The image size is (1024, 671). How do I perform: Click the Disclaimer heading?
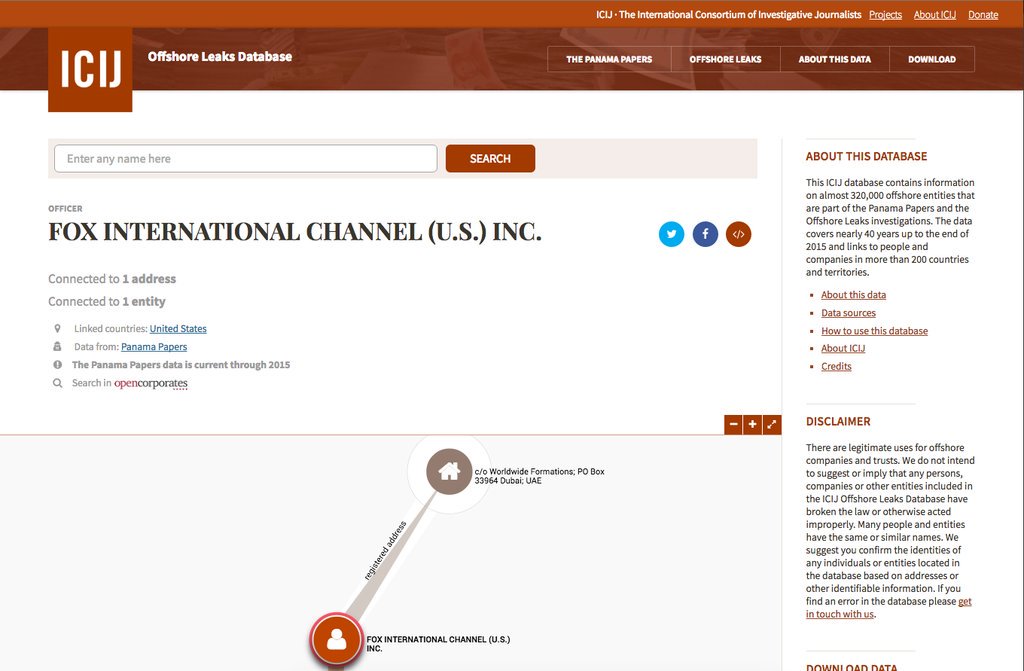point(838,421)
